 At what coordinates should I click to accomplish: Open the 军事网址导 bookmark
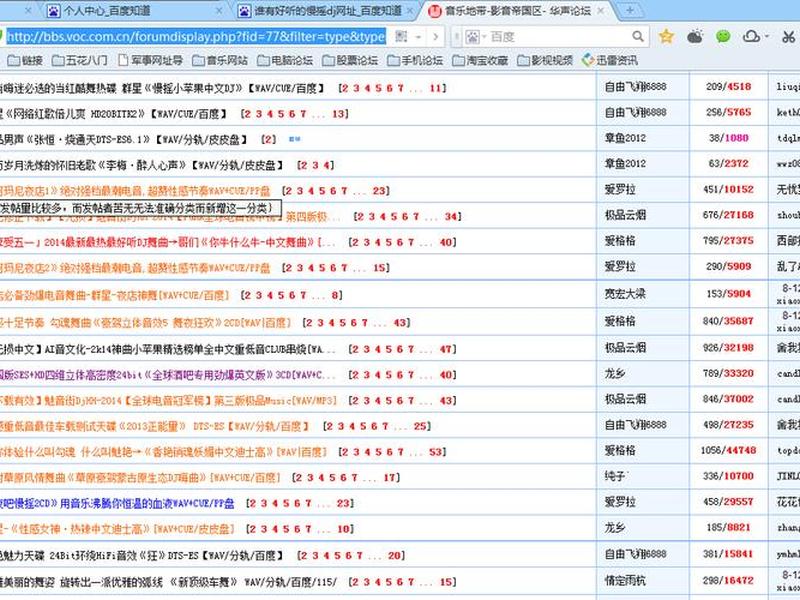151,60
